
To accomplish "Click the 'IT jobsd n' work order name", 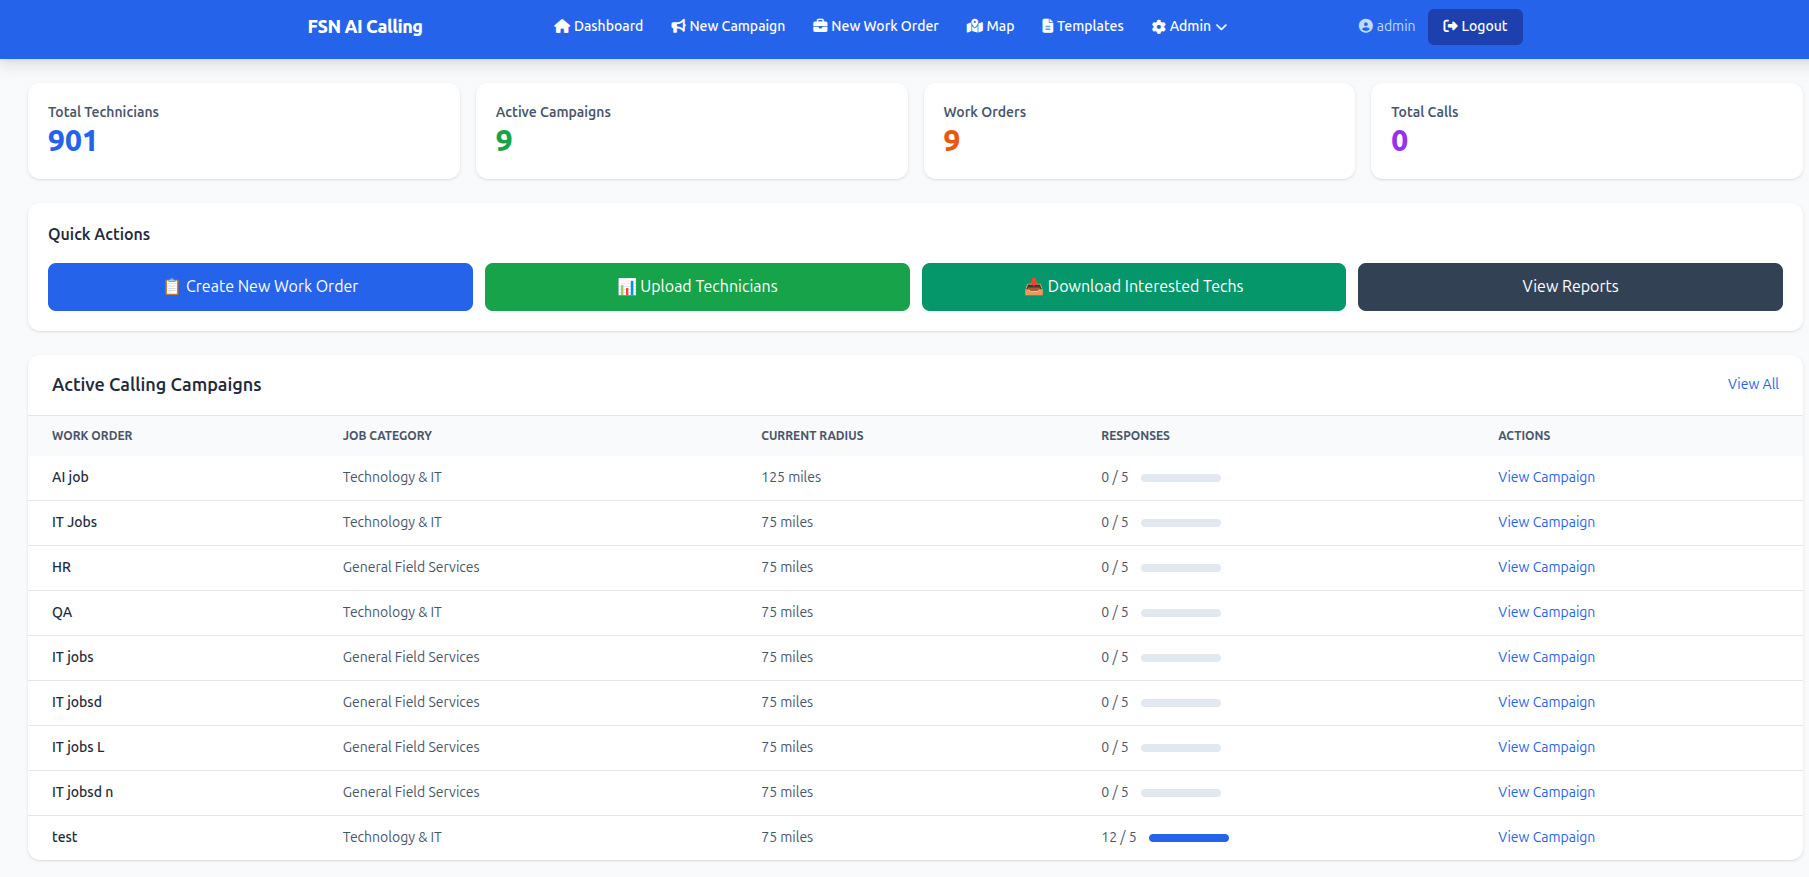I will 82,792.
